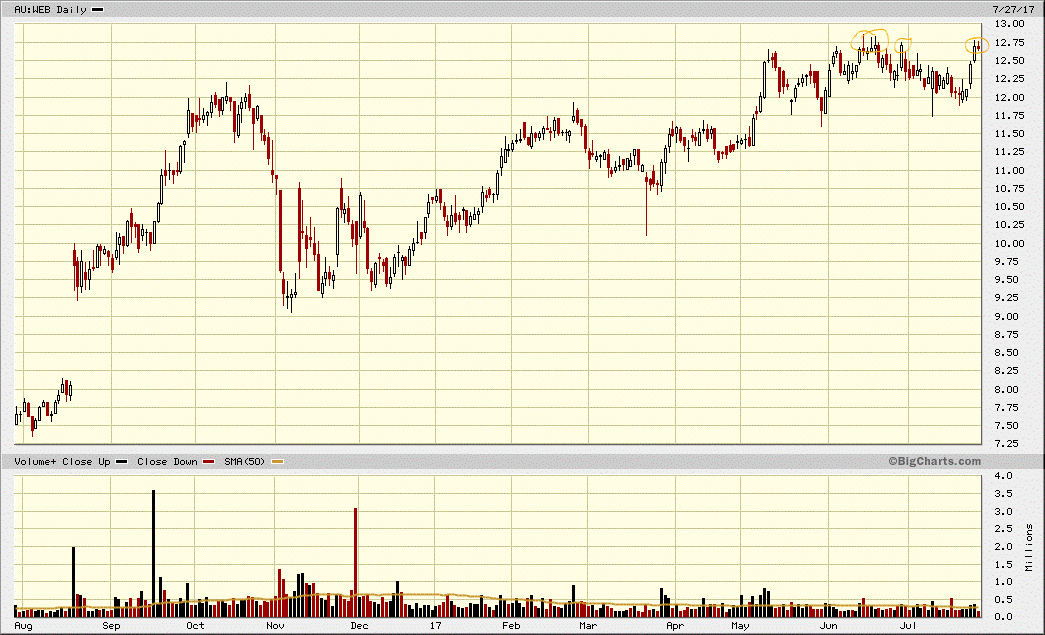Image resolution: width=1045 pixels, height=635 pixels.
Task: Select the 8.00 price axis label
Action: [x=1006, y=389]
